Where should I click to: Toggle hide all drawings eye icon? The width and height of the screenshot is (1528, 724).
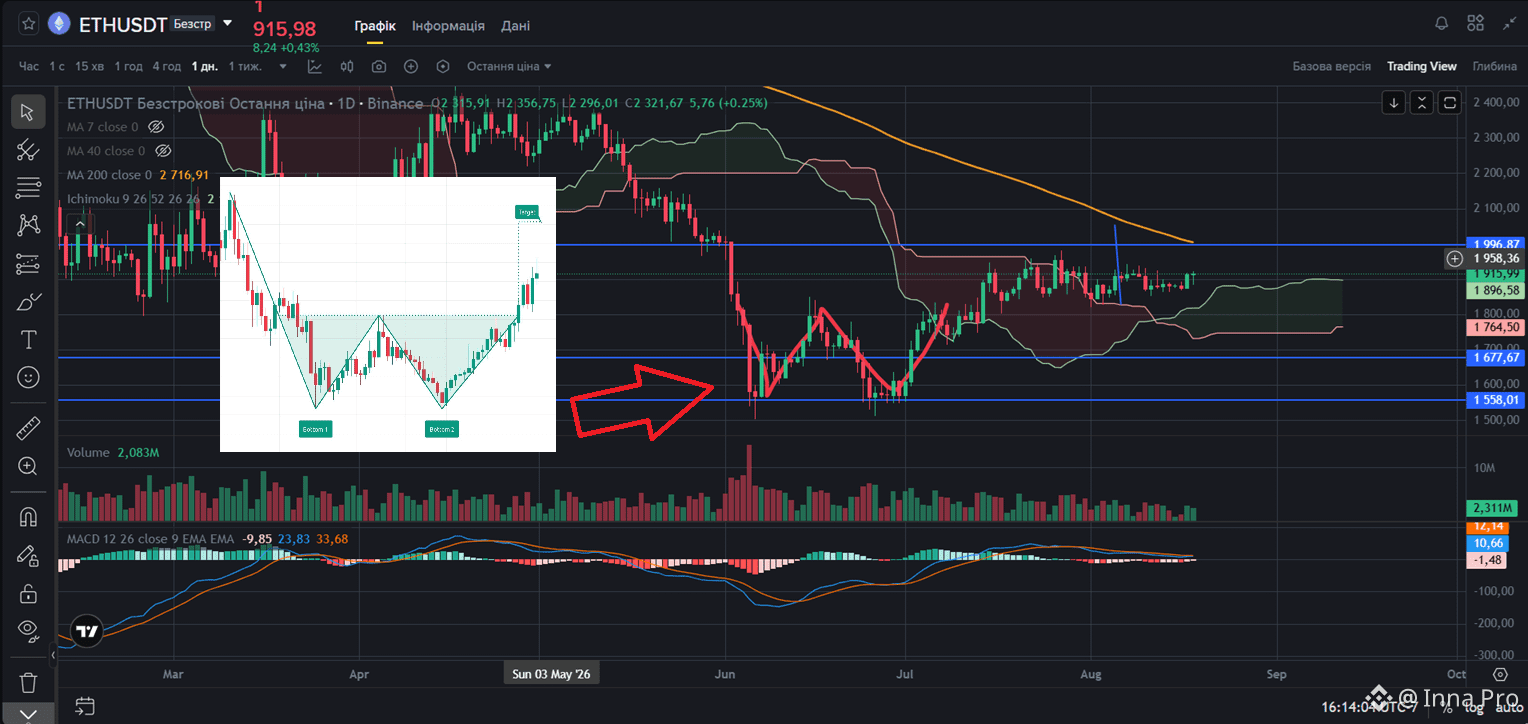[x=28, y=631]
